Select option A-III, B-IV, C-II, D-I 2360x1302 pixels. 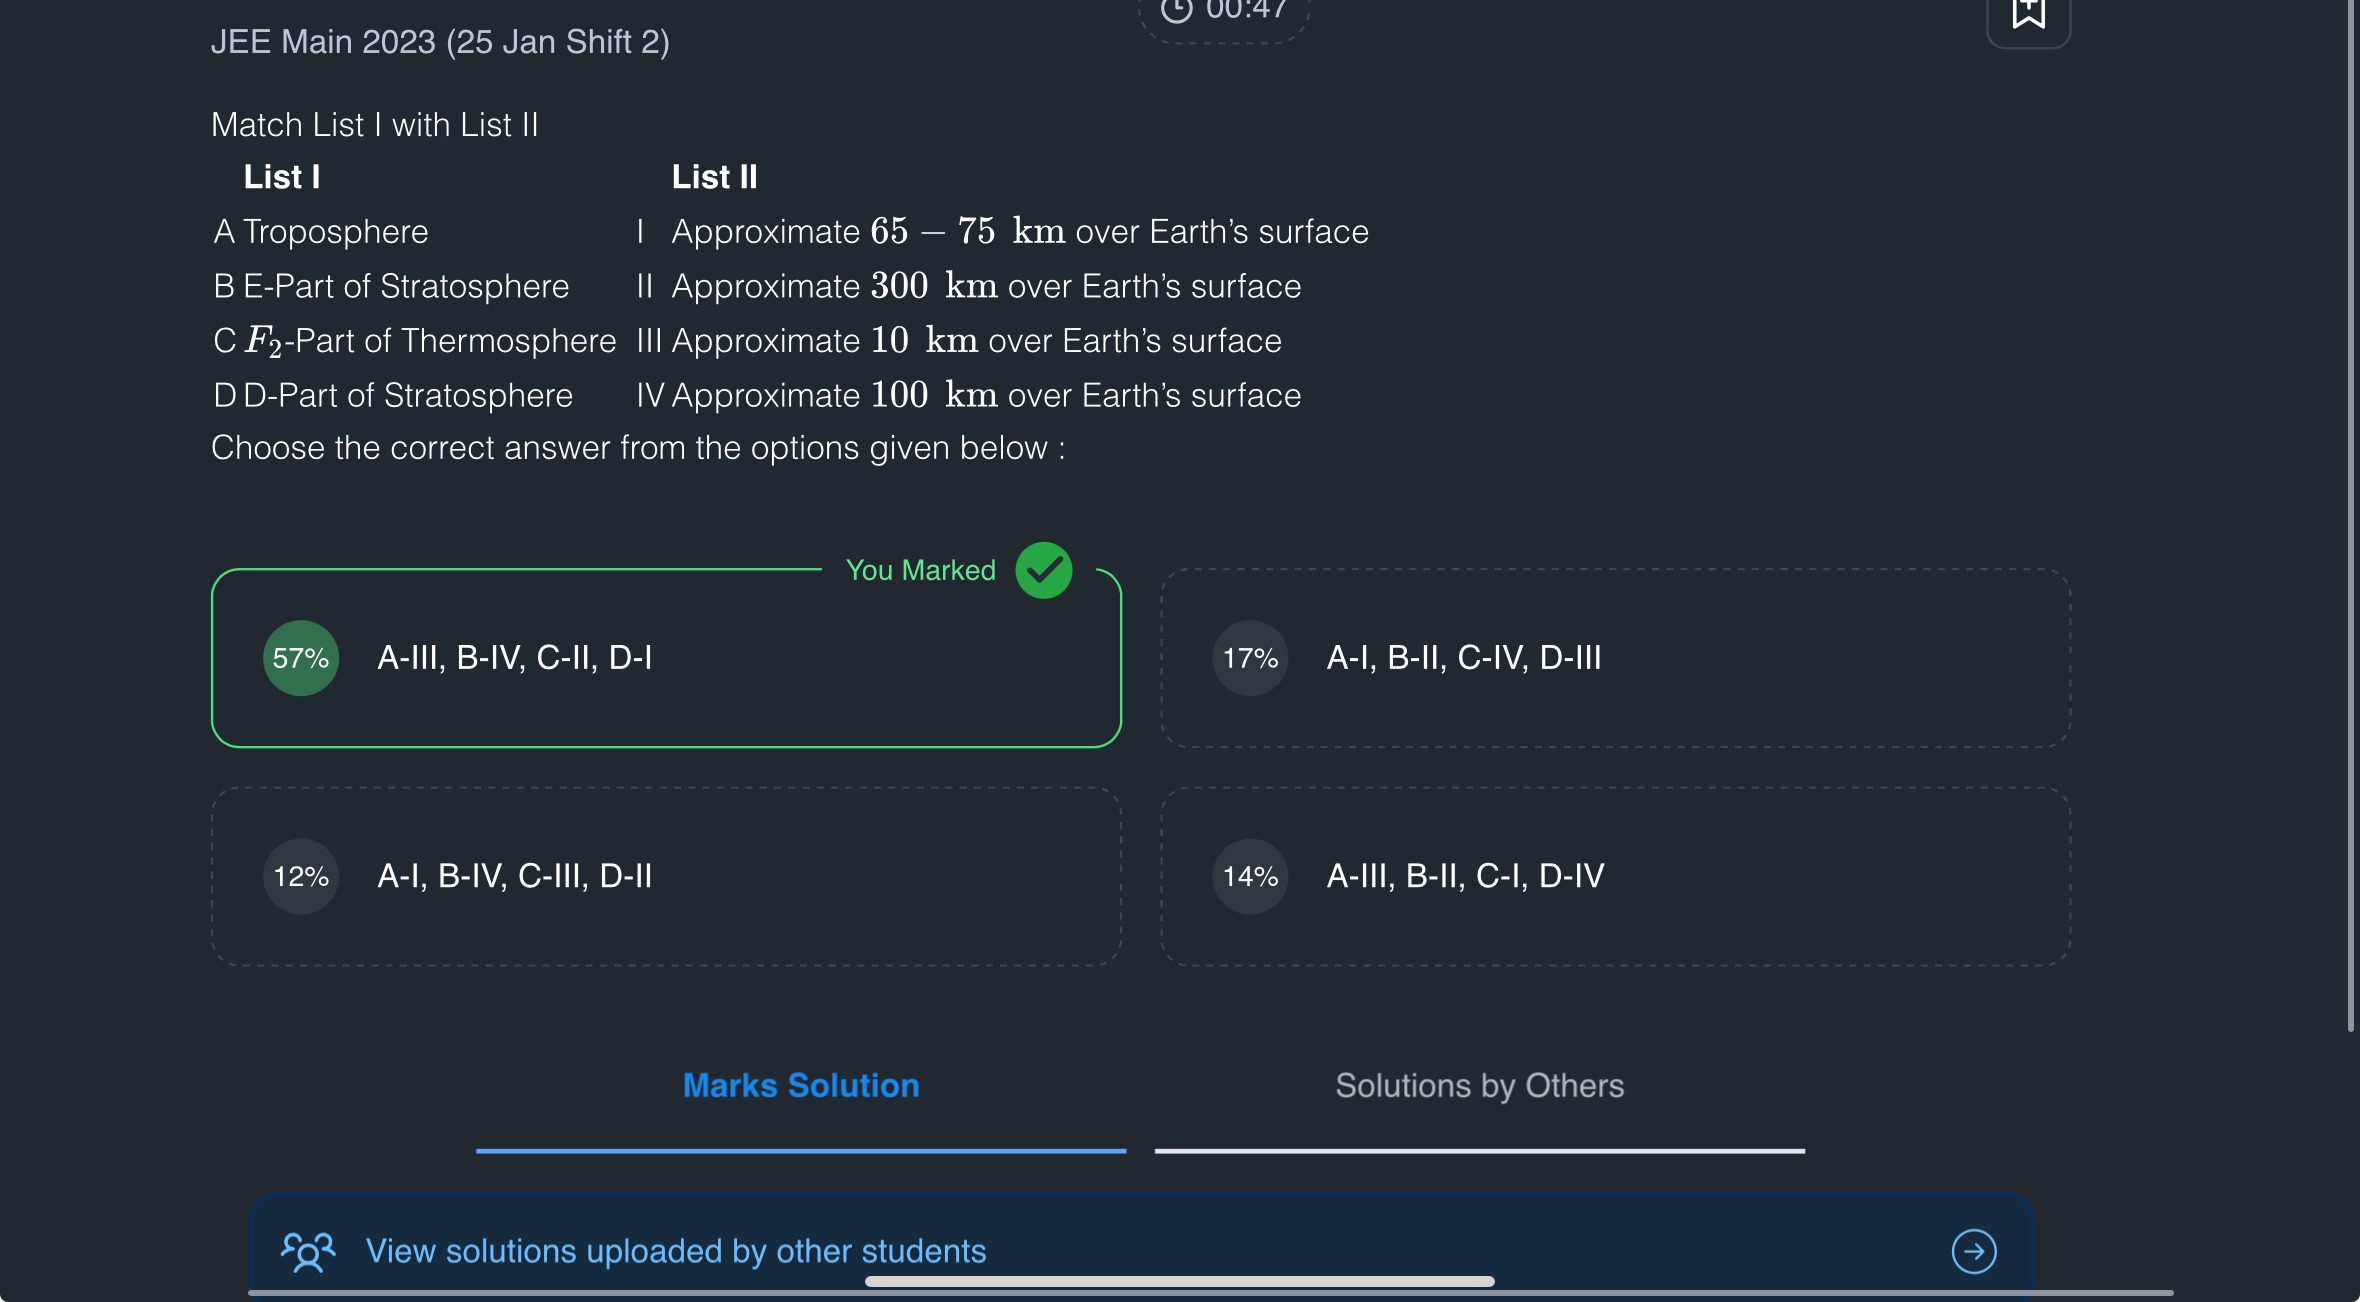(515, 658)
